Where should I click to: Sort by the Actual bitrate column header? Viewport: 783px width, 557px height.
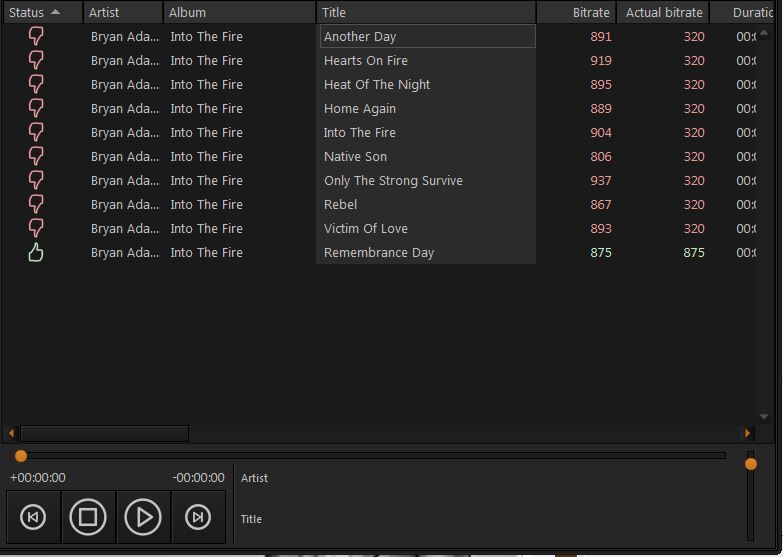point(663,12)
